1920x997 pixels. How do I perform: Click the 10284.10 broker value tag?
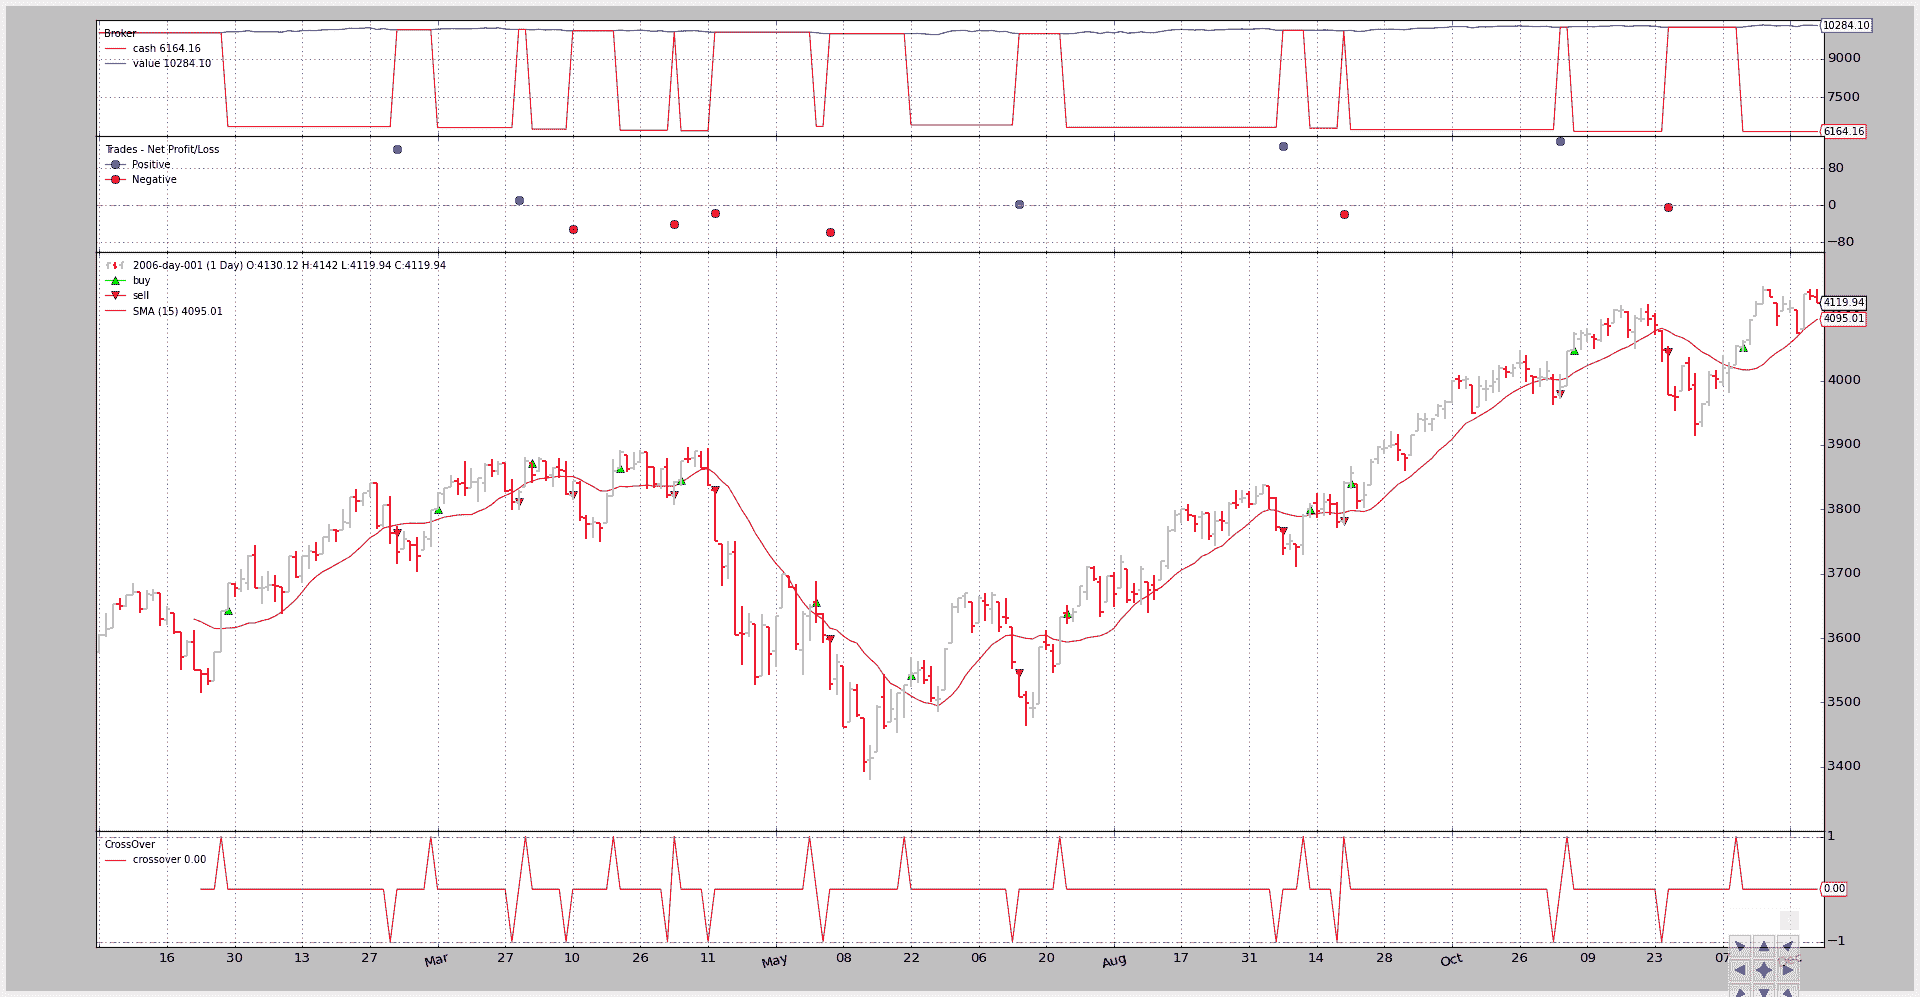[x=1845, y=26]
